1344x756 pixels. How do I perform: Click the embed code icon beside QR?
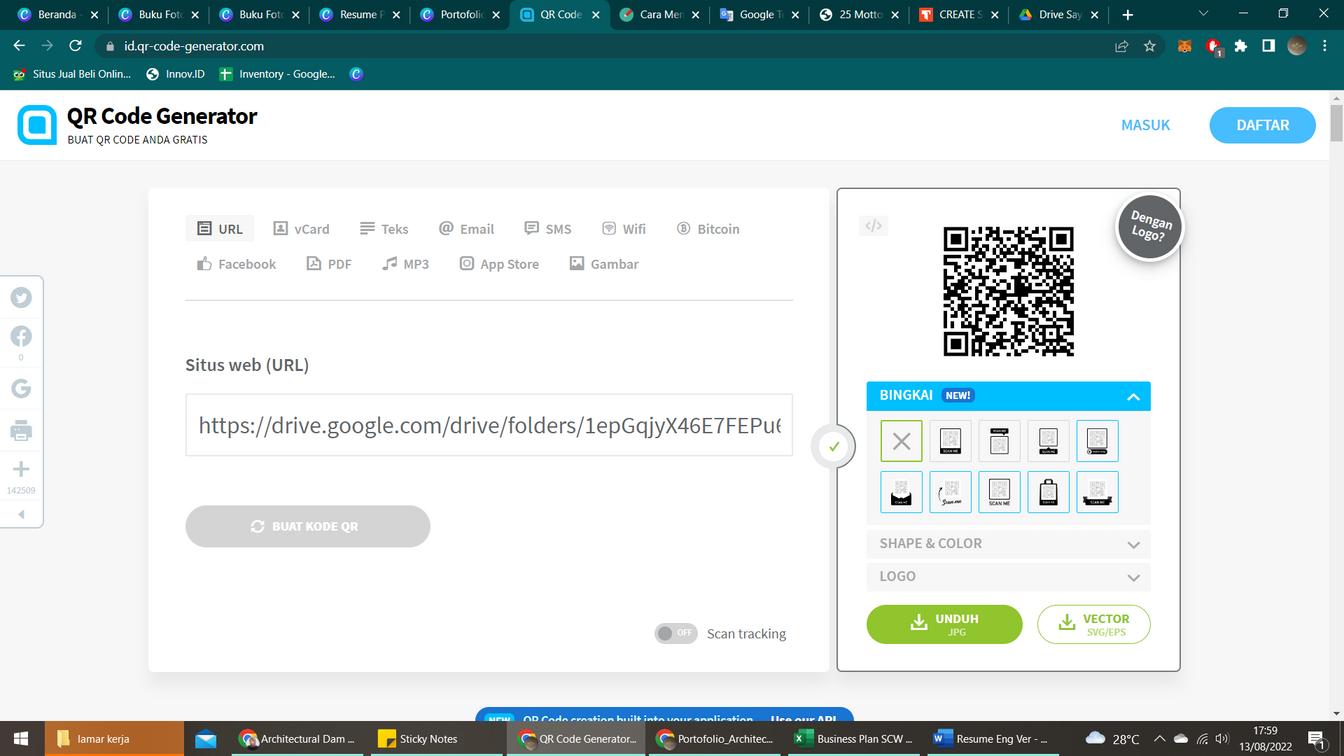[873, 226]
